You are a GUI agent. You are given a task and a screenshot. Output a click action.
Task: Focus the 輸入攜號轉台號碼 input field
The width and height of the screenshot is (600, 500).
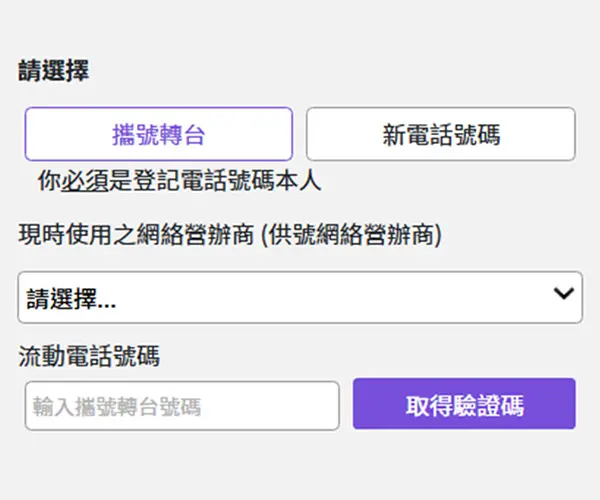(182, 407)
